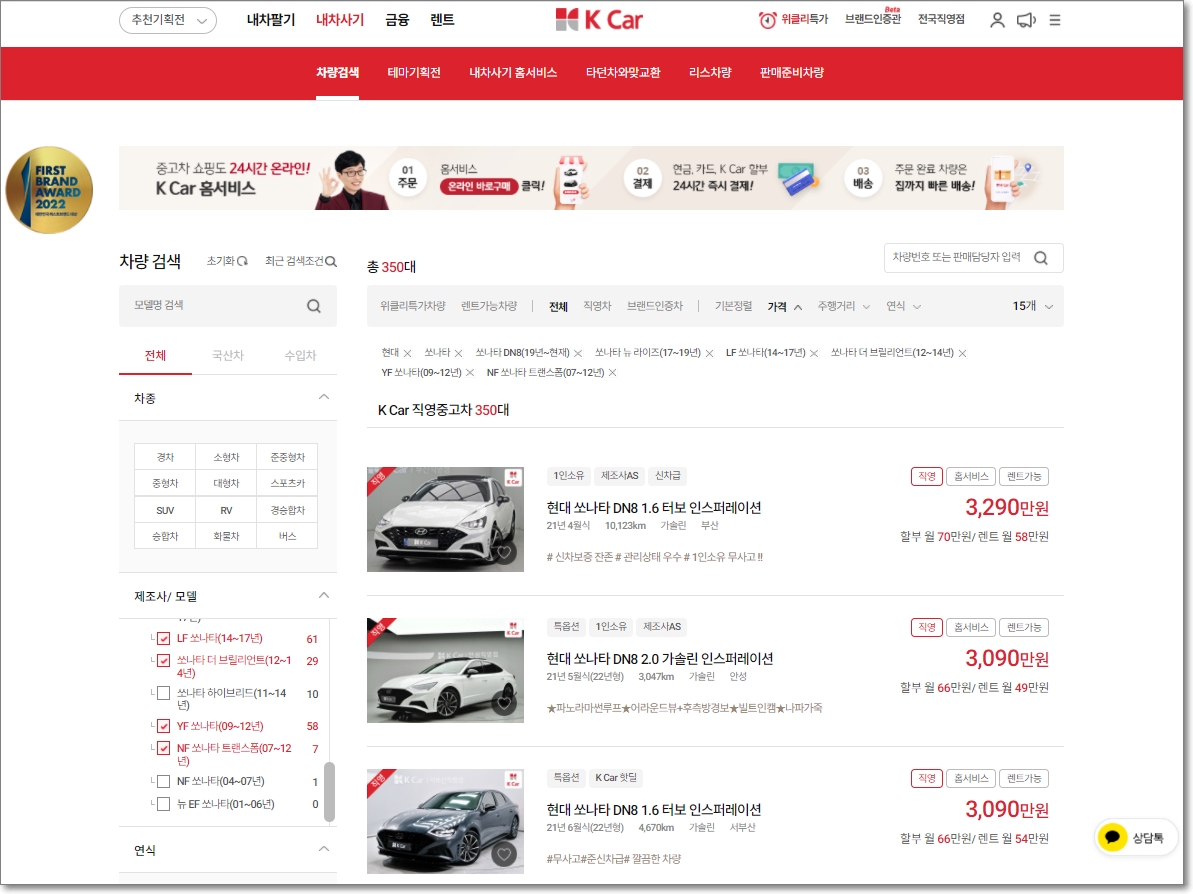Sort by 가격 ascending

[x=784, y=307]
